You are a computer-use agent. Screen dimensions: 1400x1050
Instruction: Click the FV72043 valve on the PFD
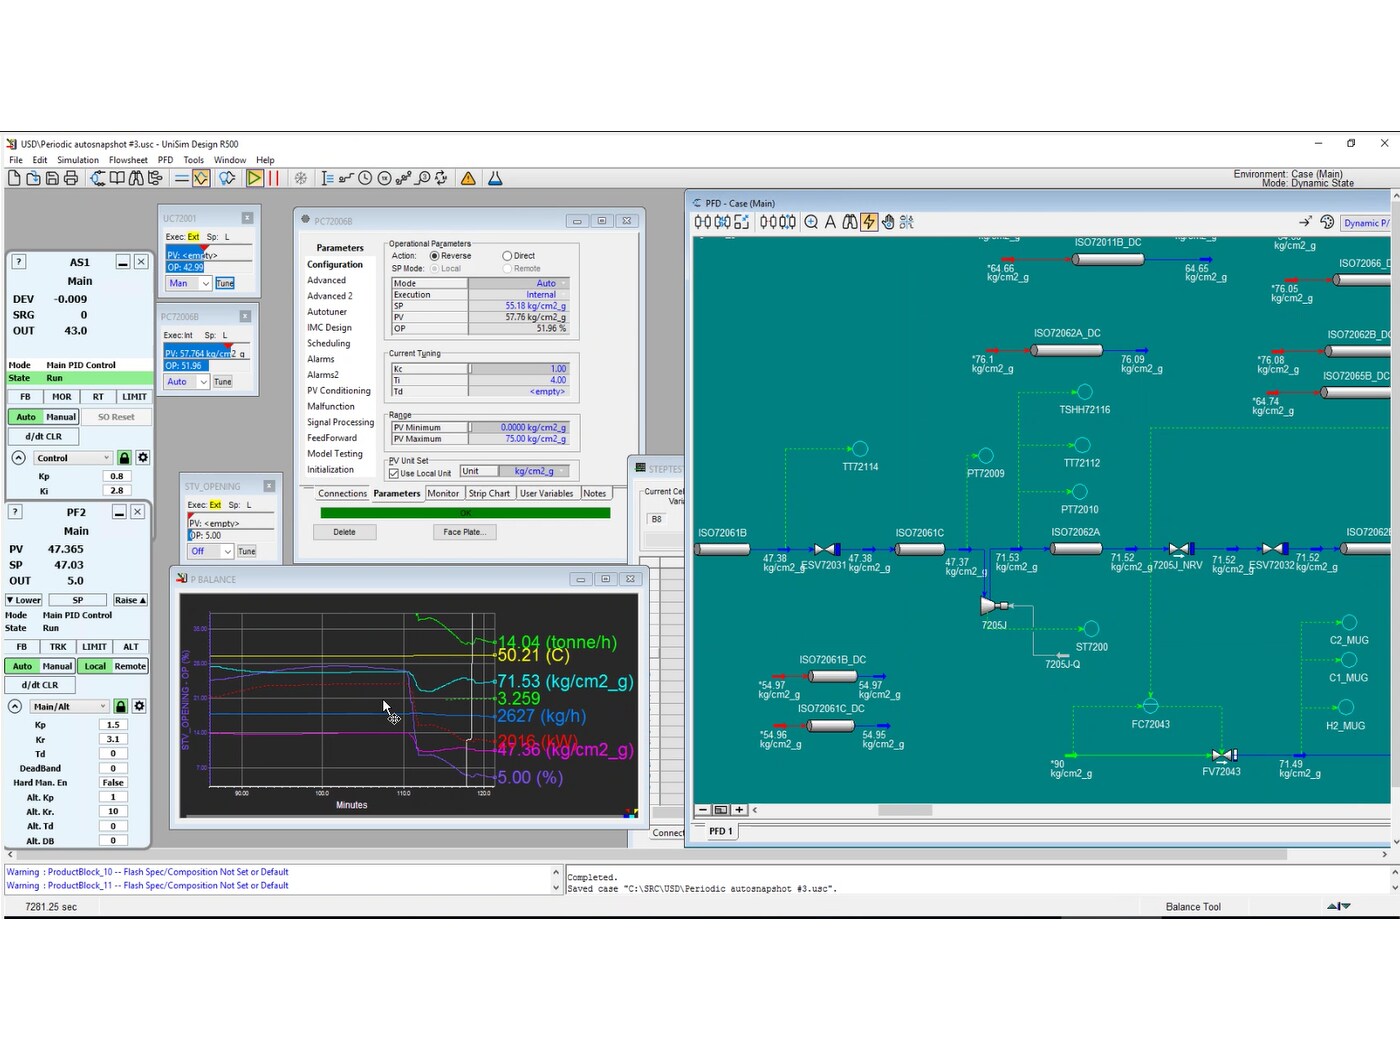(1224, 755)
